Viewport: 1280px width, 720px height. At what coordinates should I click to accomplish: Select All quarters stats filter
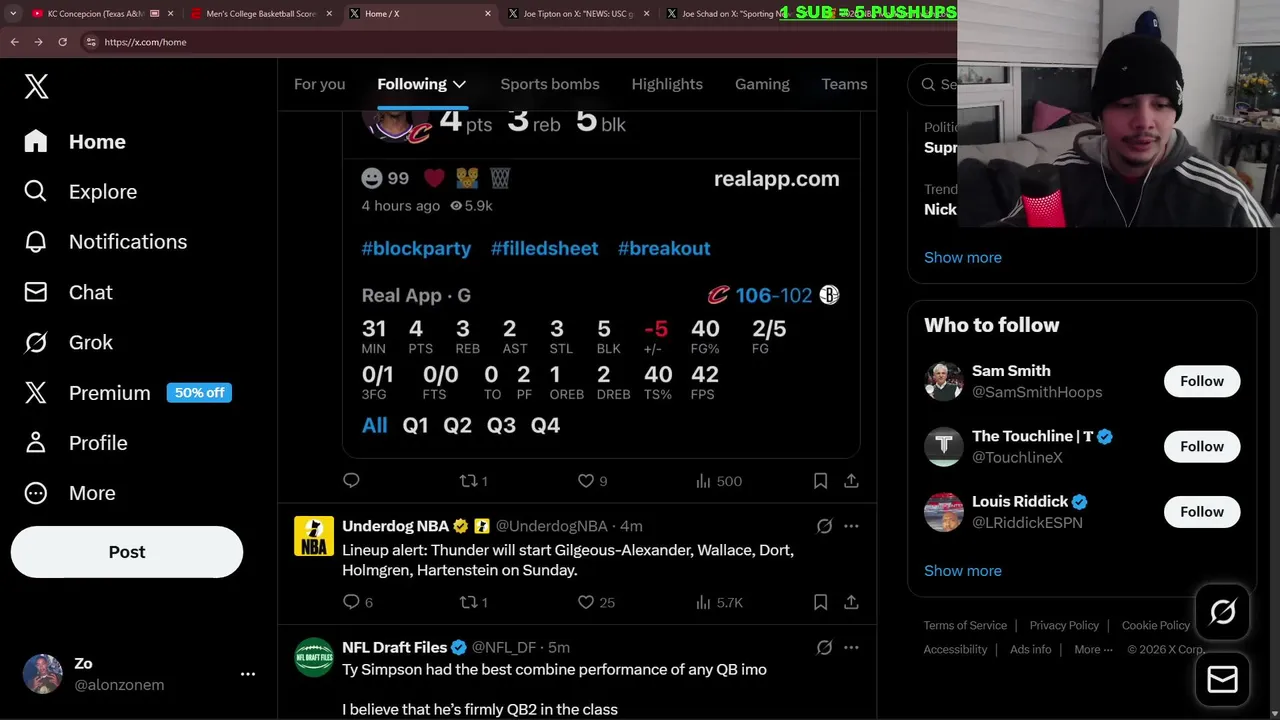[x=374, y=425]
